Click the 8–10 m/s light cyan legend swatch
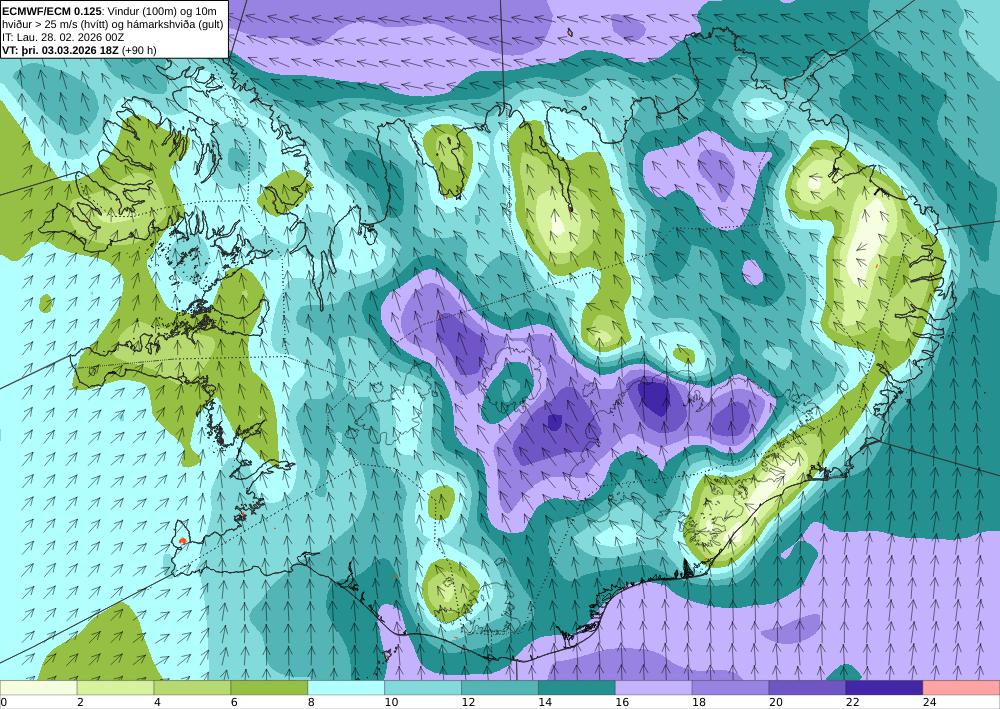1000x709 pixels. tap(346, 687)
